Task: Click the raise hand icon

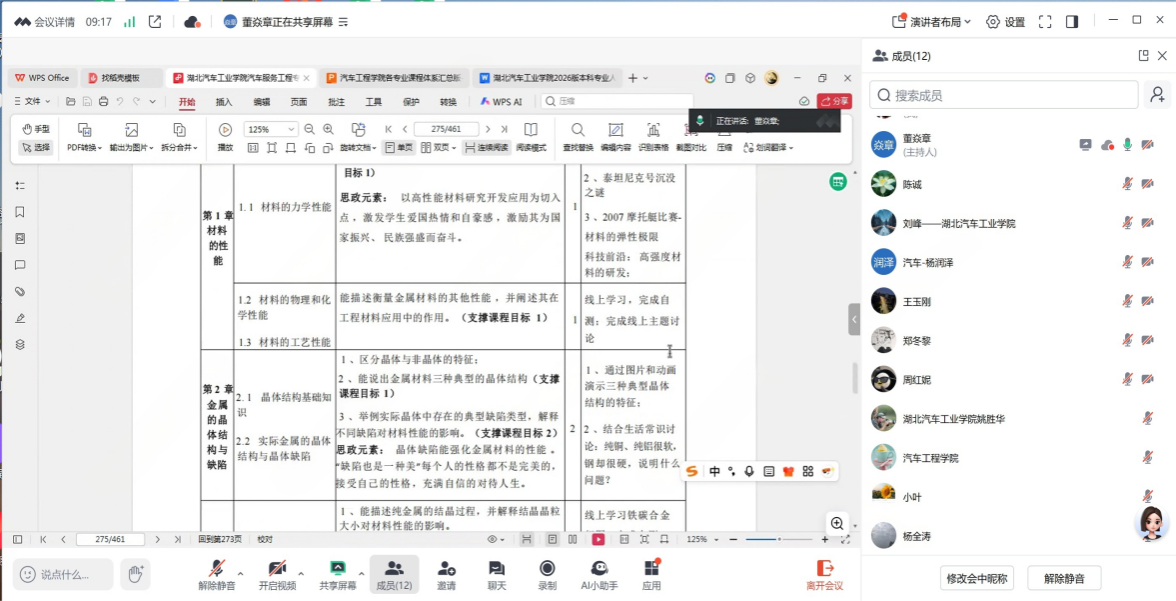Action: (135, 574)
